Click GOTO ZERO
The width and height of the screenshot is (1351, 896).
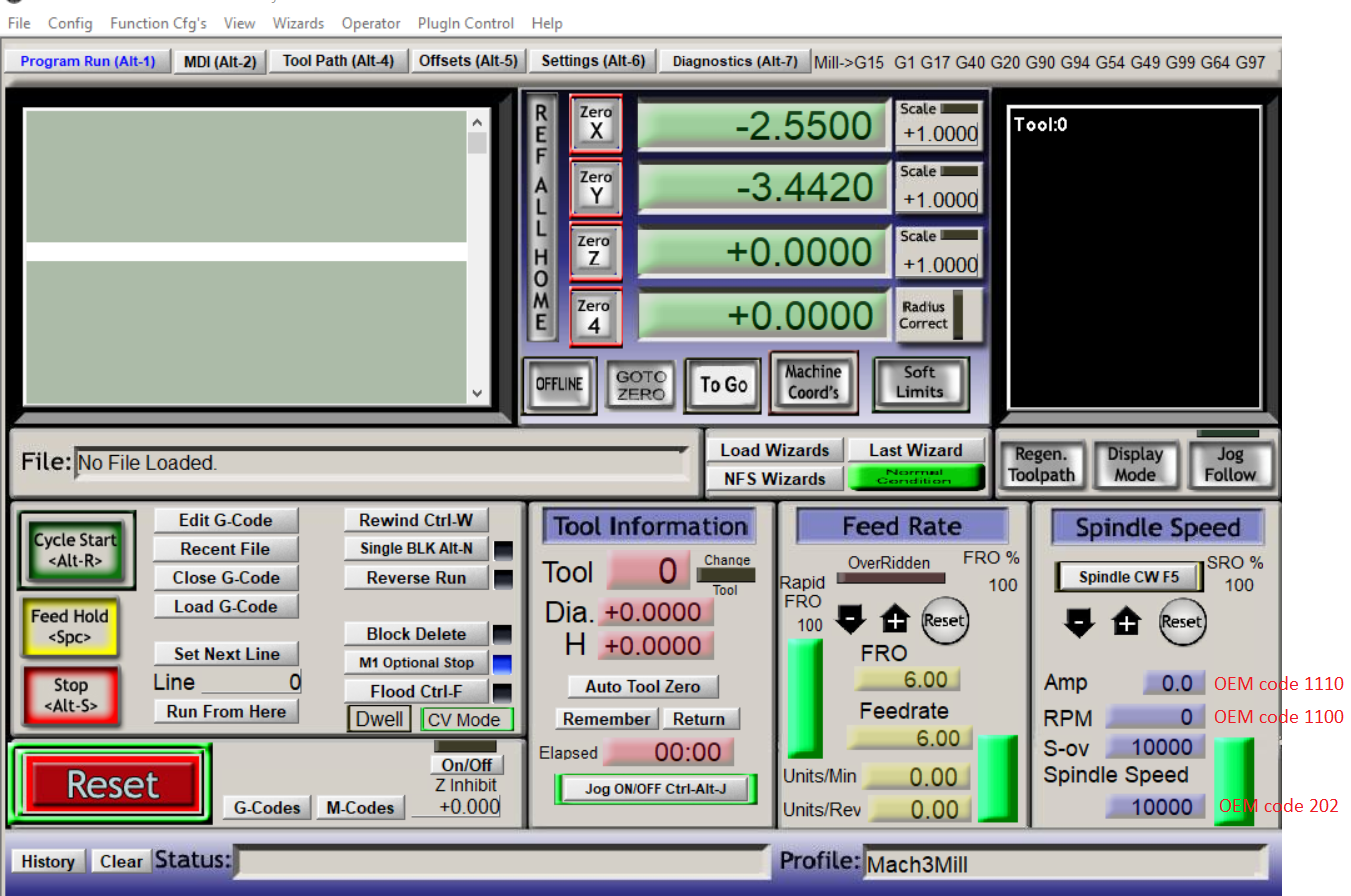point(641,385)
